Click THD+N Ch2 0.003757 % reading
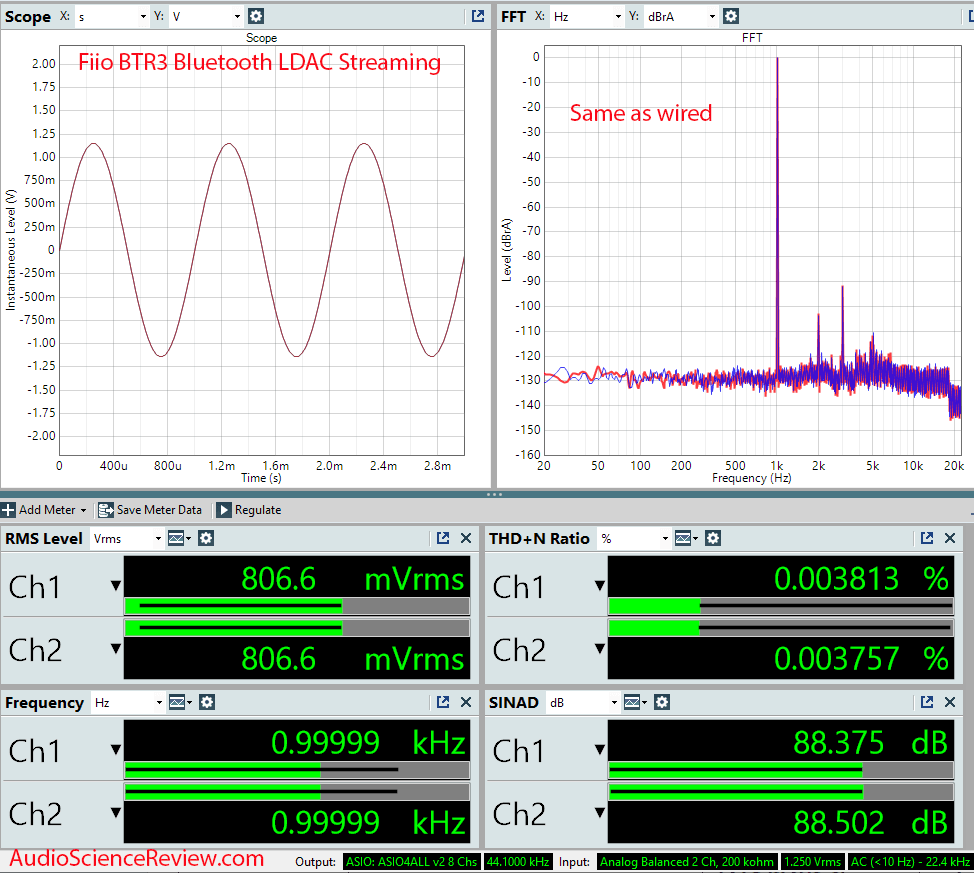Screen dimensions: 974x873 862,659
